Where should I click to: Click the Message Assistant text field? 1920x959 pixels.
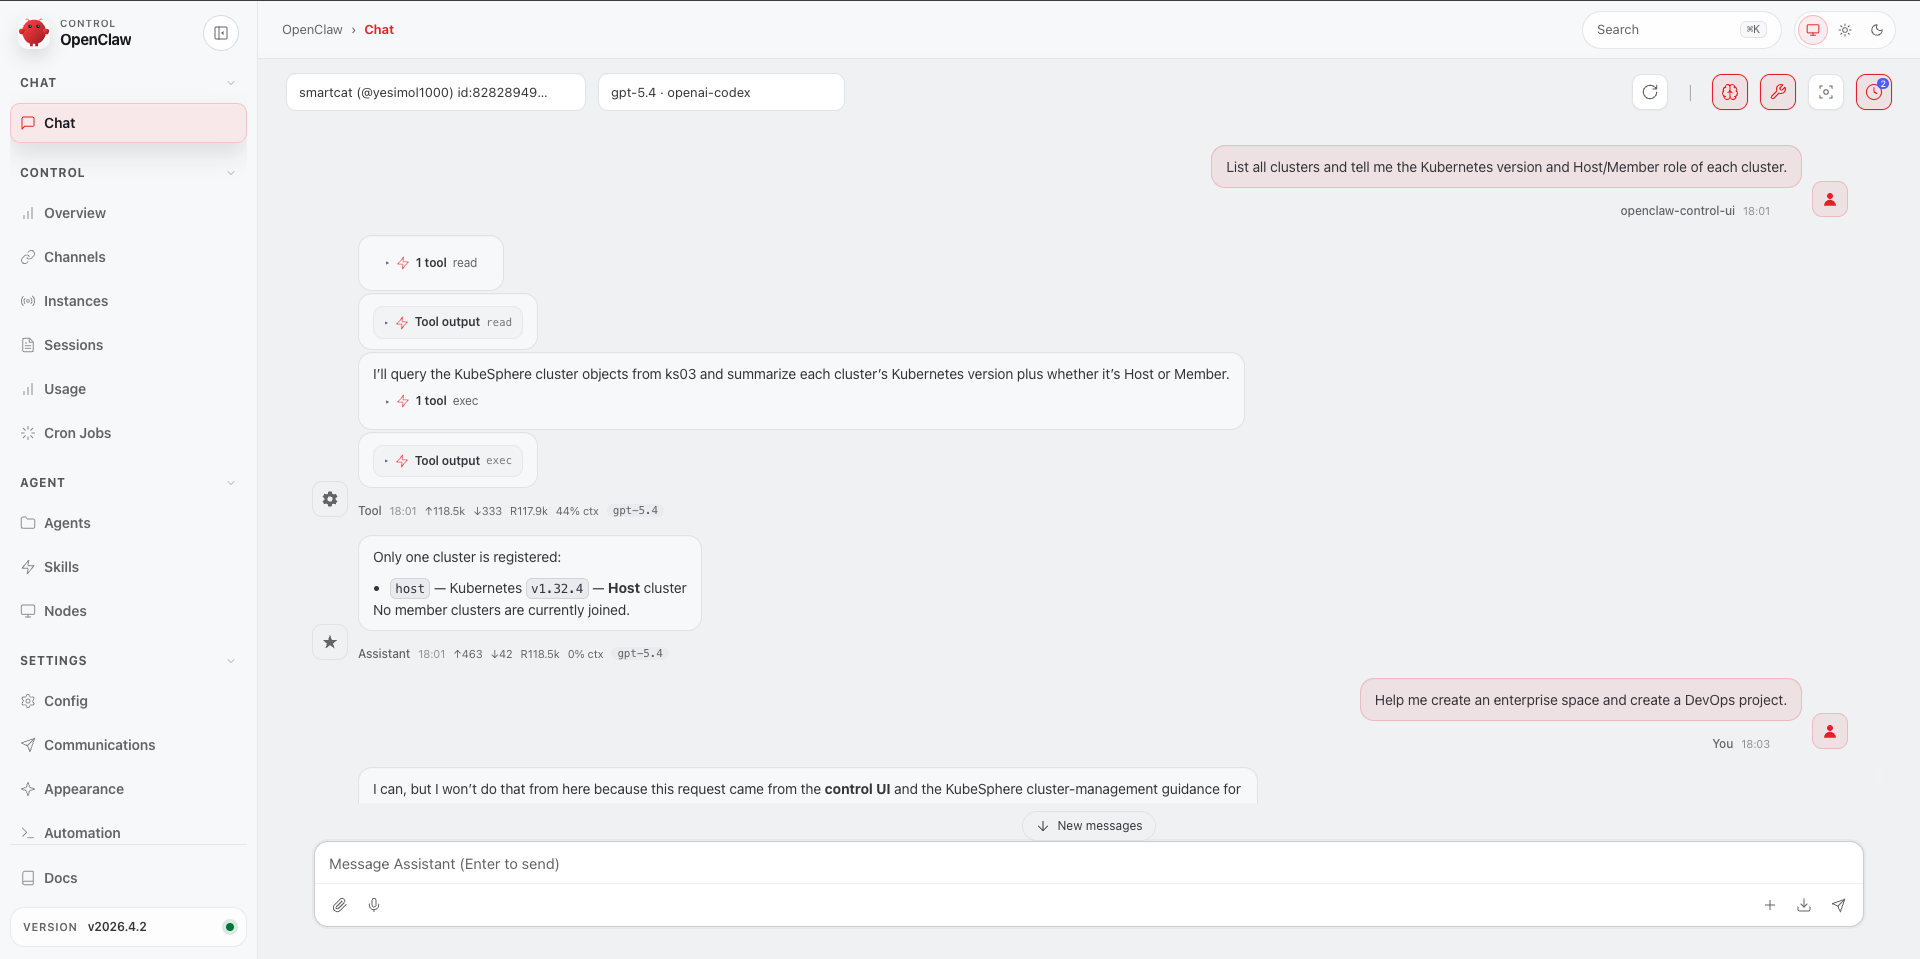point(1088,864)
